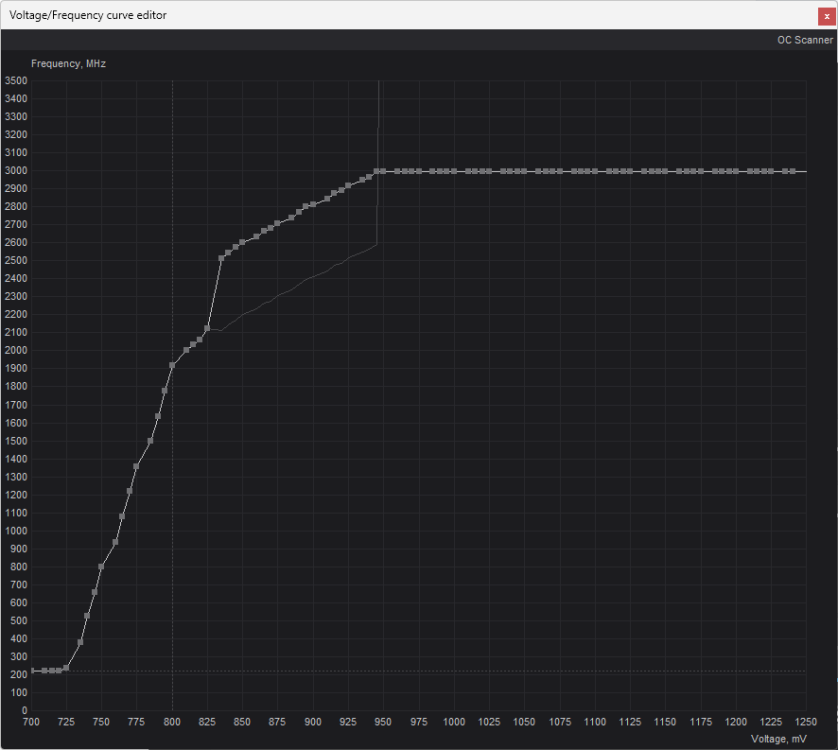Select the curve point at 925 mV
The image size is (838, 750).
[348, 186]
